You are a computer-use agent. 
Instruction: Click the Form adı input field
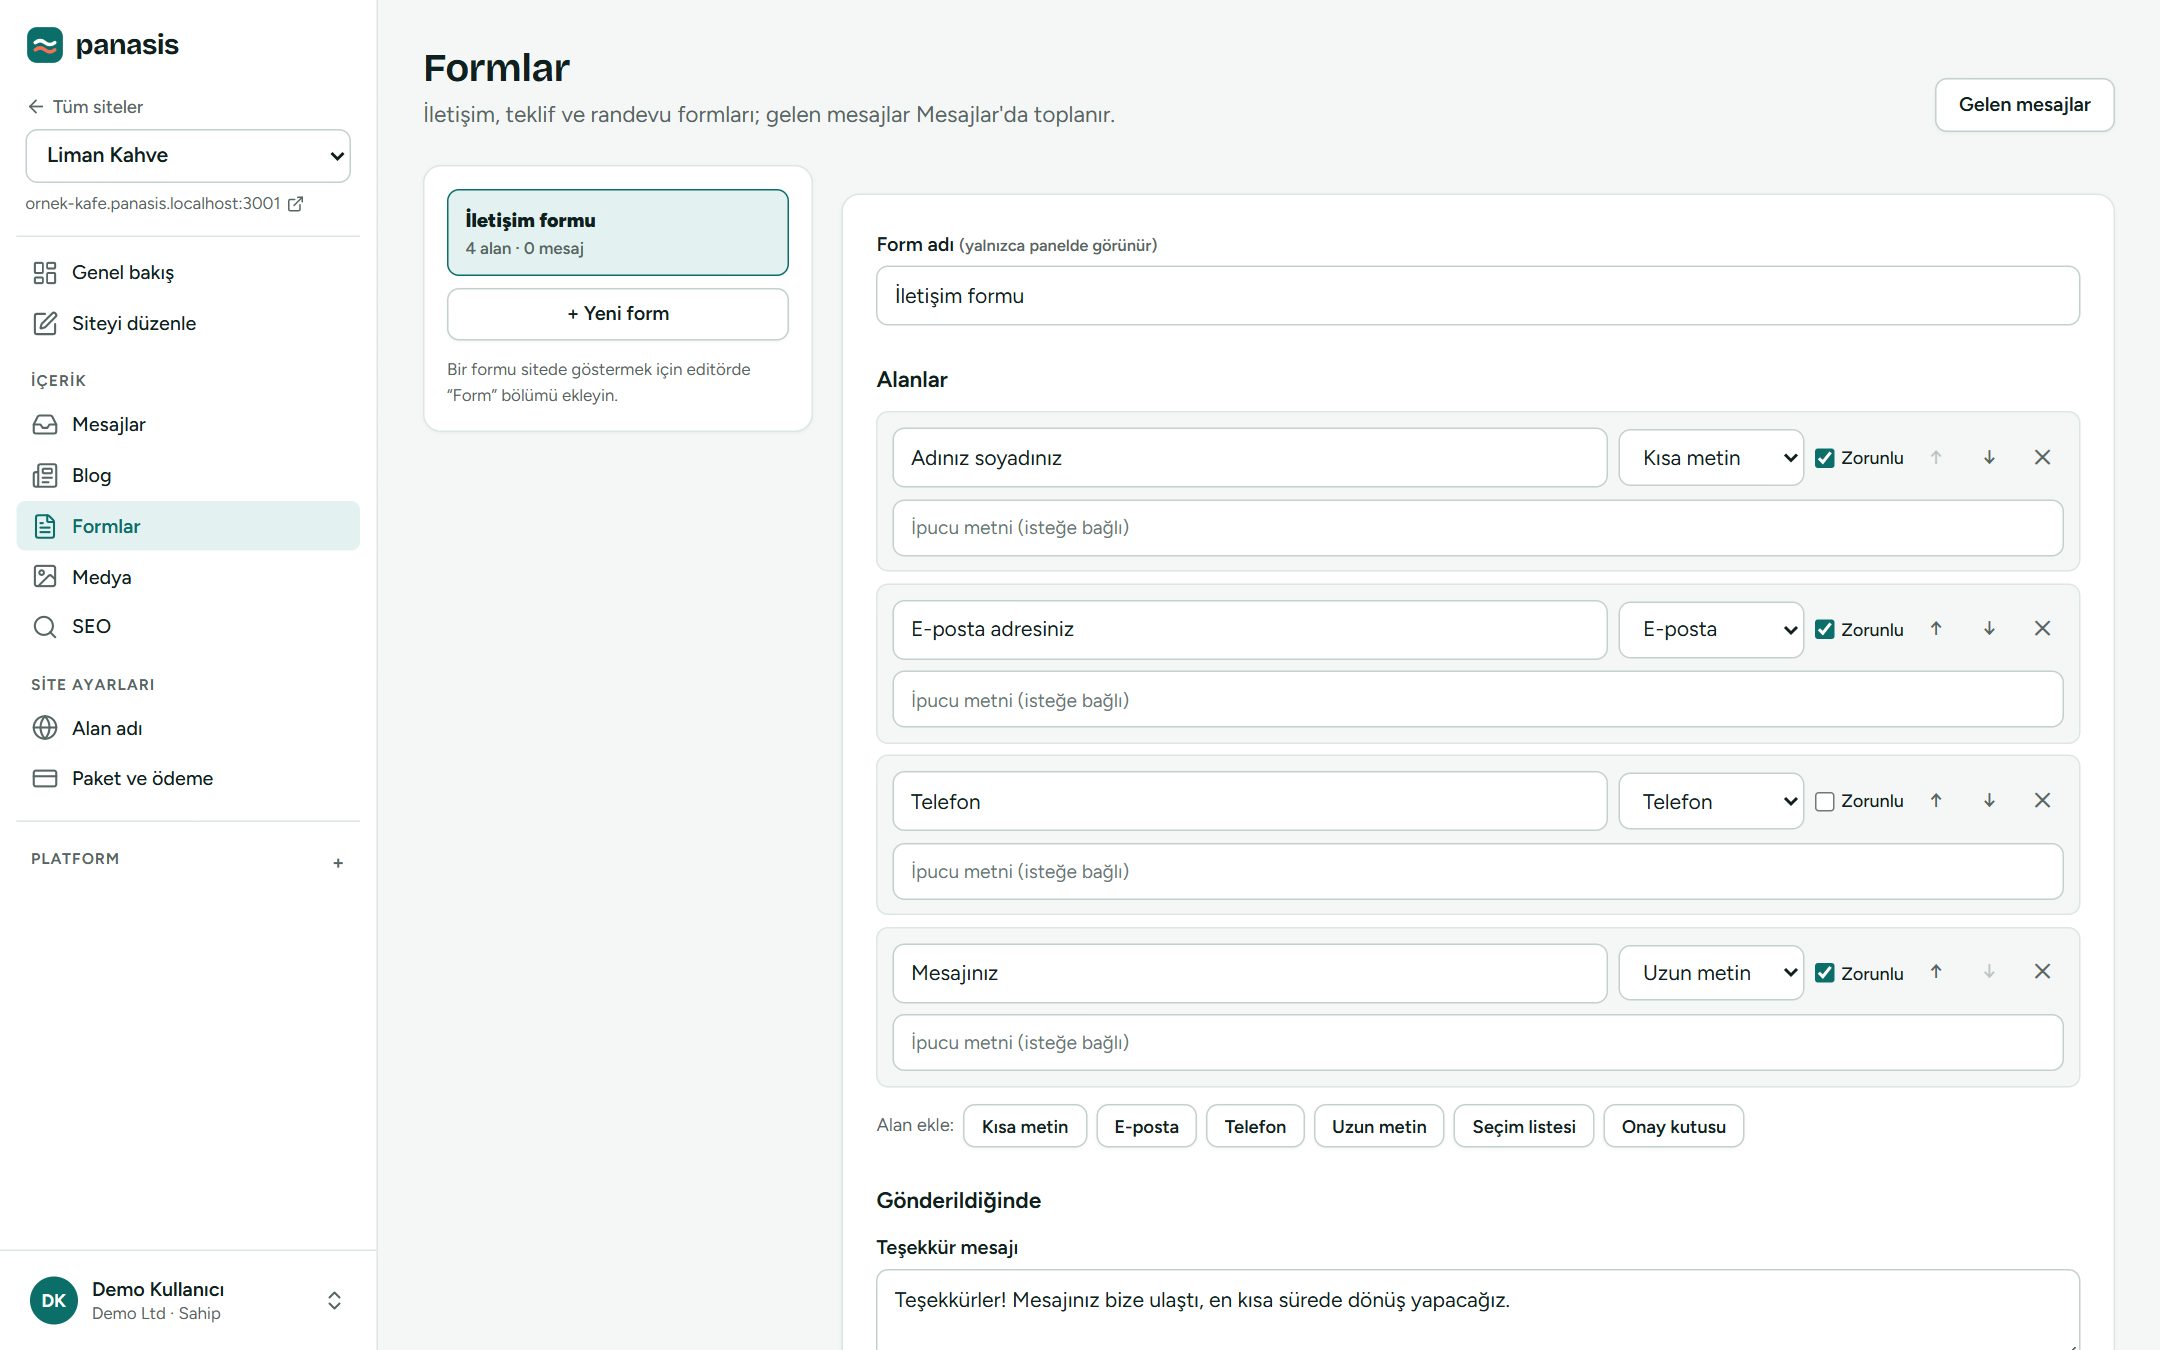tap(1477, 296)
